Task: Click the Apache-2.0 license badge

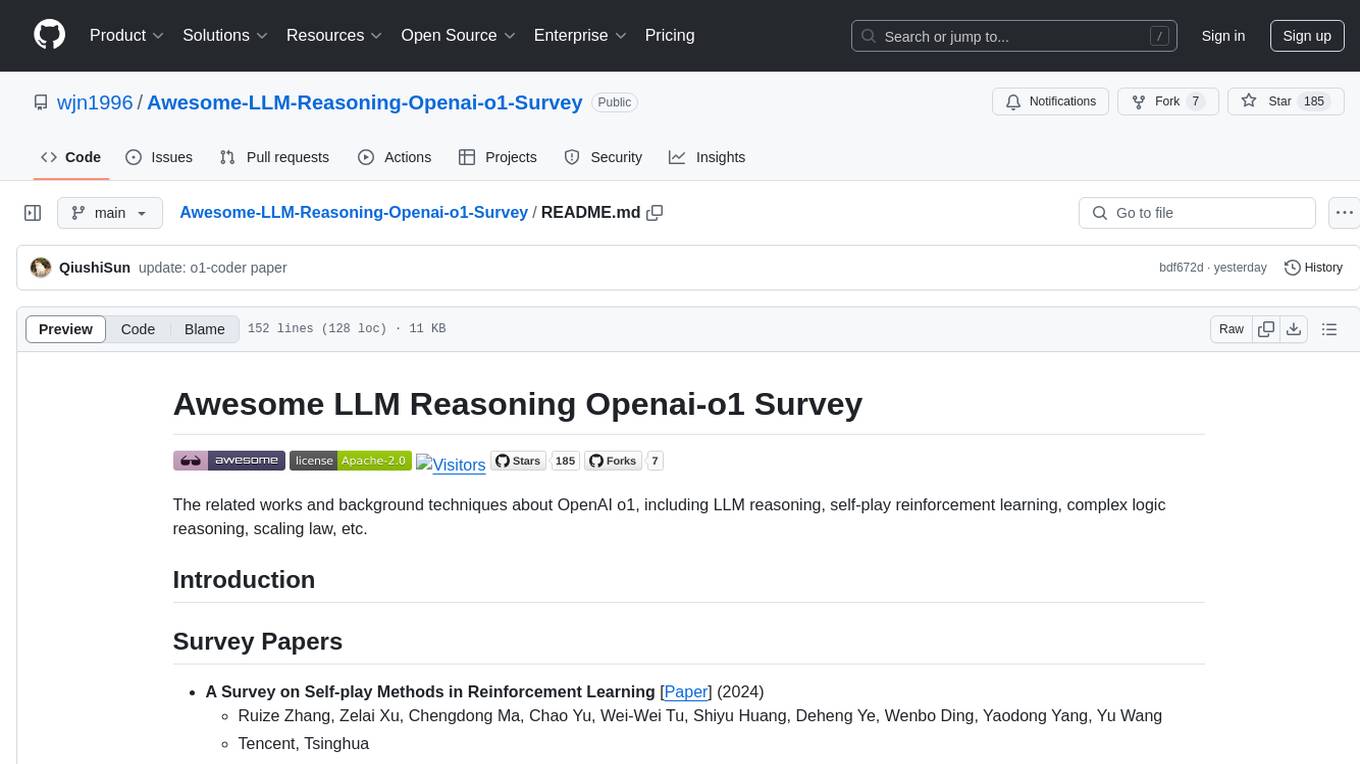Action: coord(350,460)
